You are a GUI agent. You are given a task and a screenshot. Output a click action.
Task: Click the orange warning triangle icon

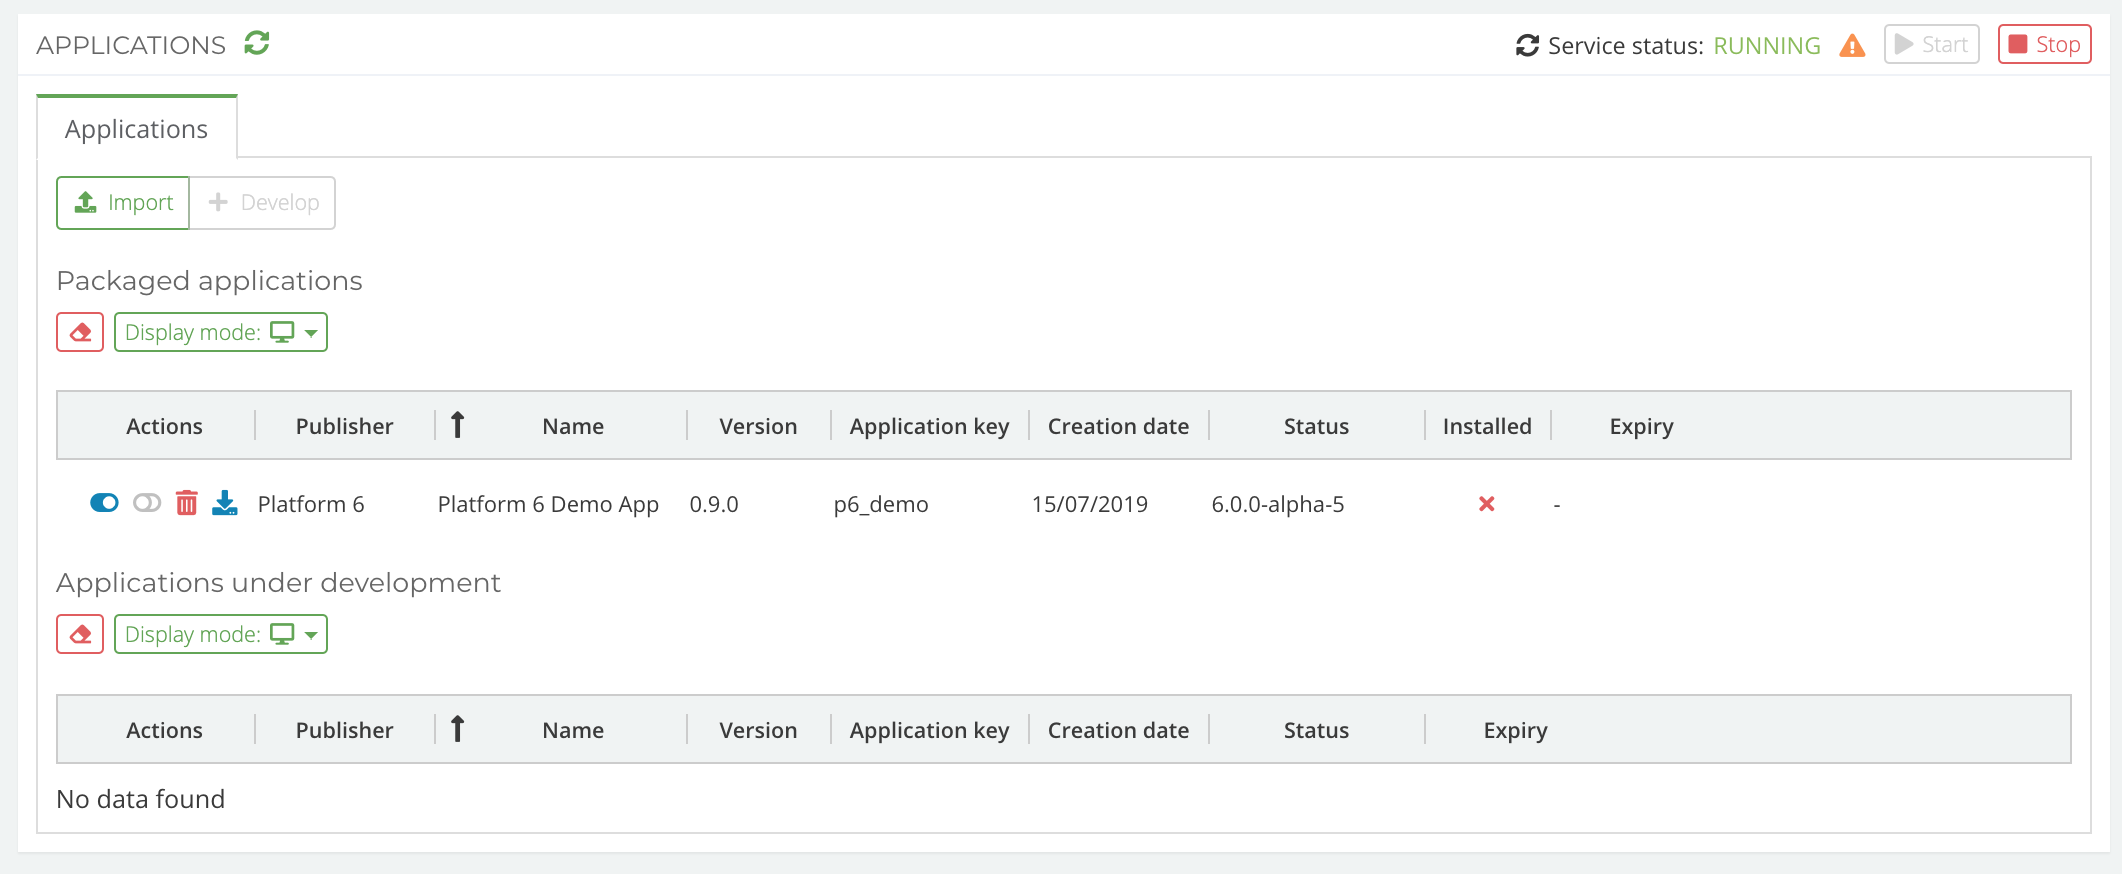[1852, 46]
